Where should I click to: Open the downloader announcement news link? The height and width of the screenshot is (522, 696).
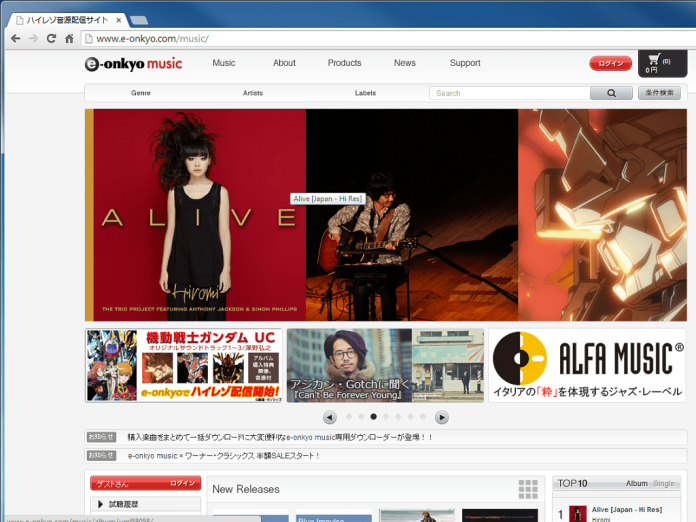pos(280,437)
